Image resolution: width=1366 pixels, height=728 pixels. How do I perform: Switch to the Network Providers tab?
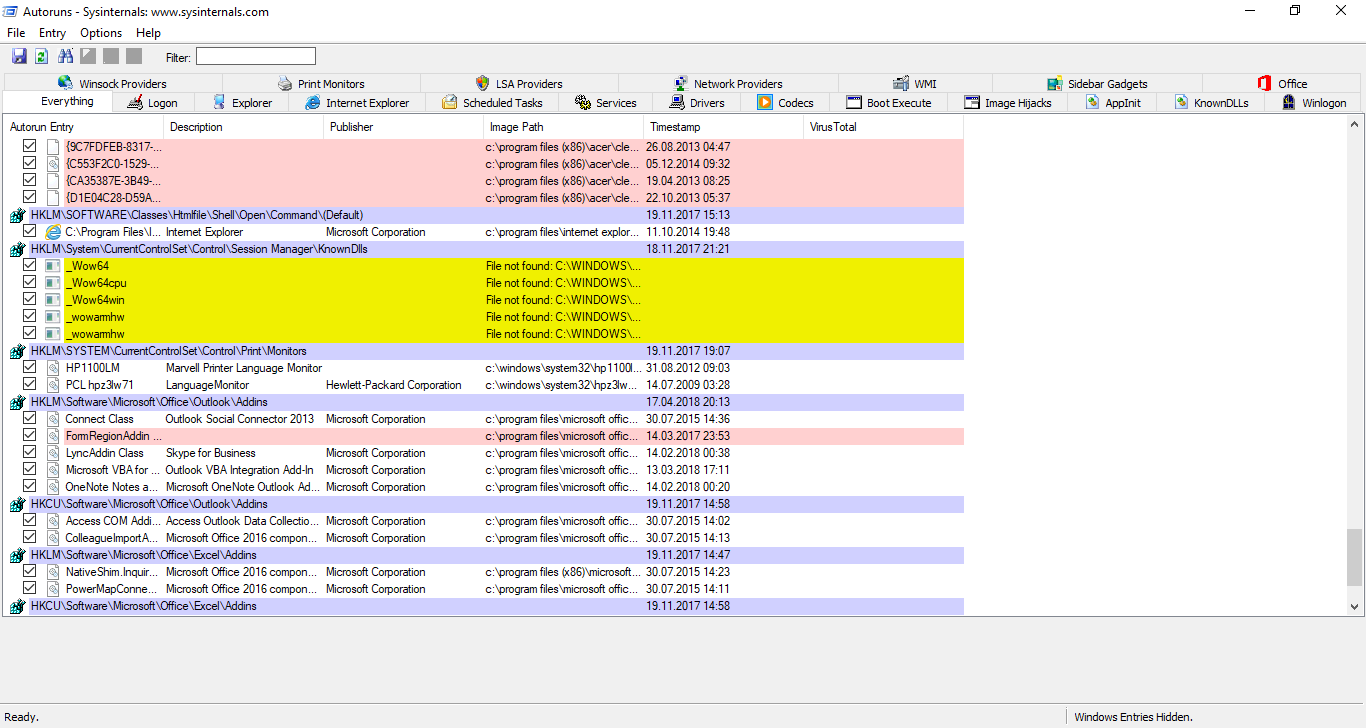point(728,84)
